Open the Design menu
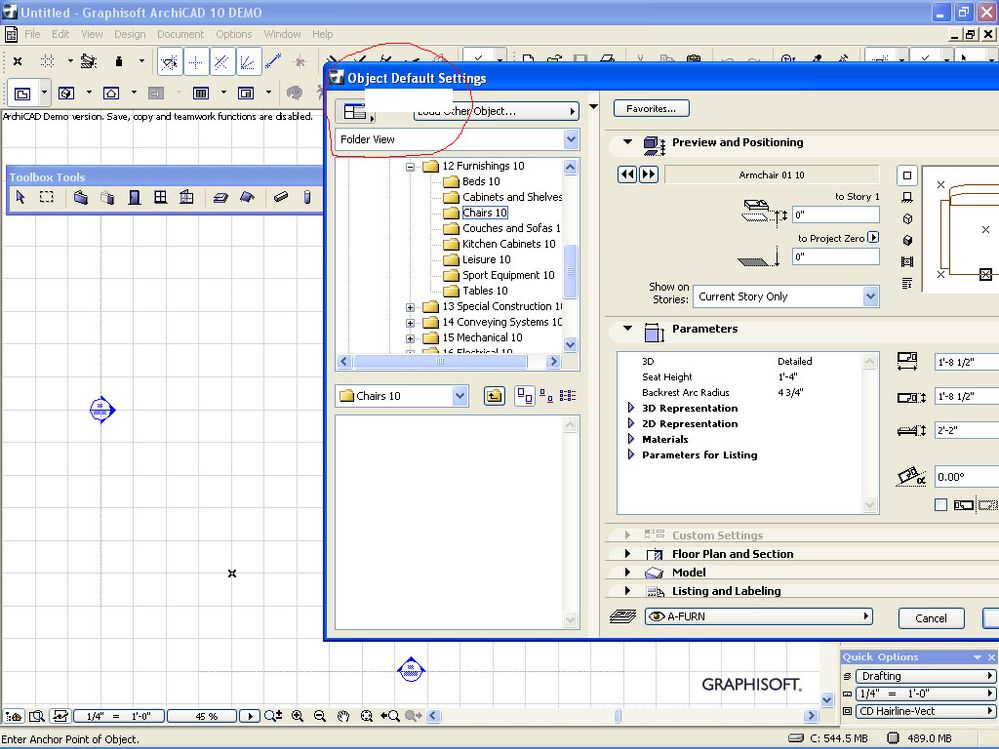The width and height of the screenshot is (999, 749). point(129,34)
